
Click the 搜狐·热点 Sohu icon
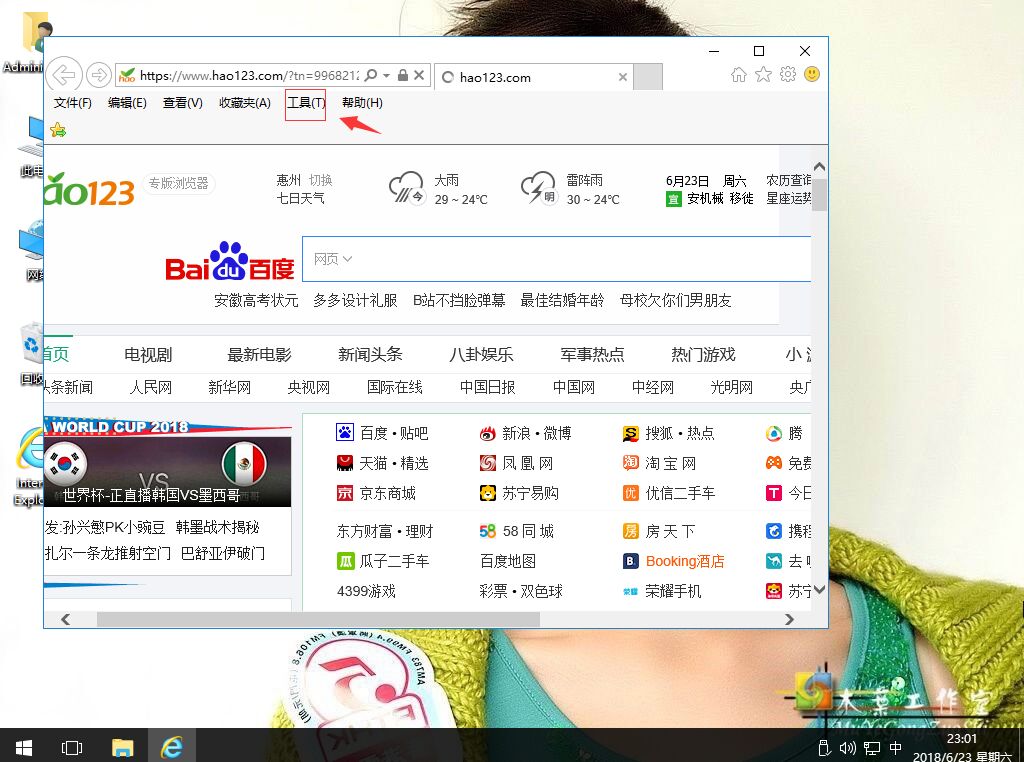[631, 433]
